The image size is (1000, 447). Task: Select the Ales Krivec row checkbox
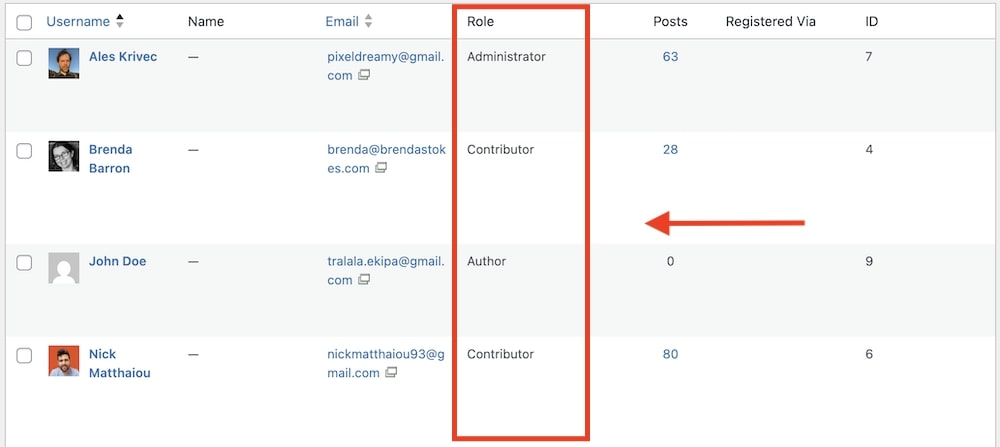25,58
